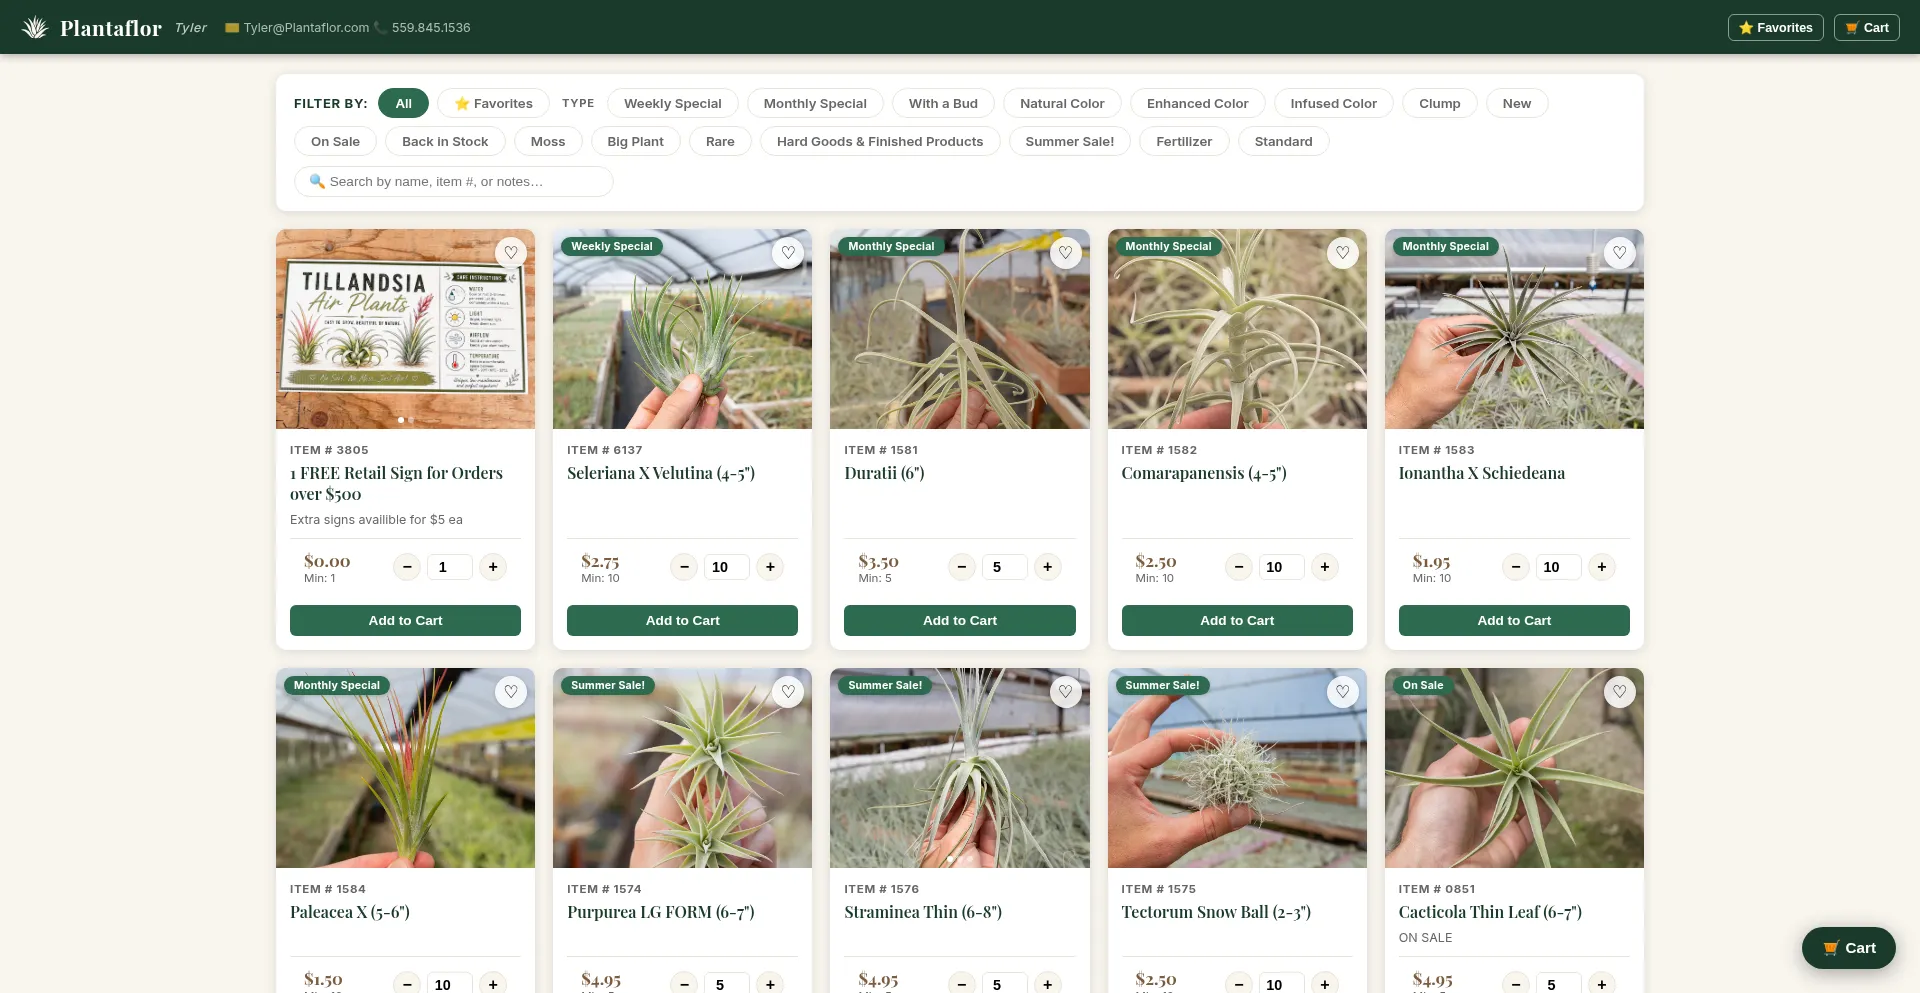Filter by Favorites chip
Screen dimensions: 1920x993
point(493,103)
